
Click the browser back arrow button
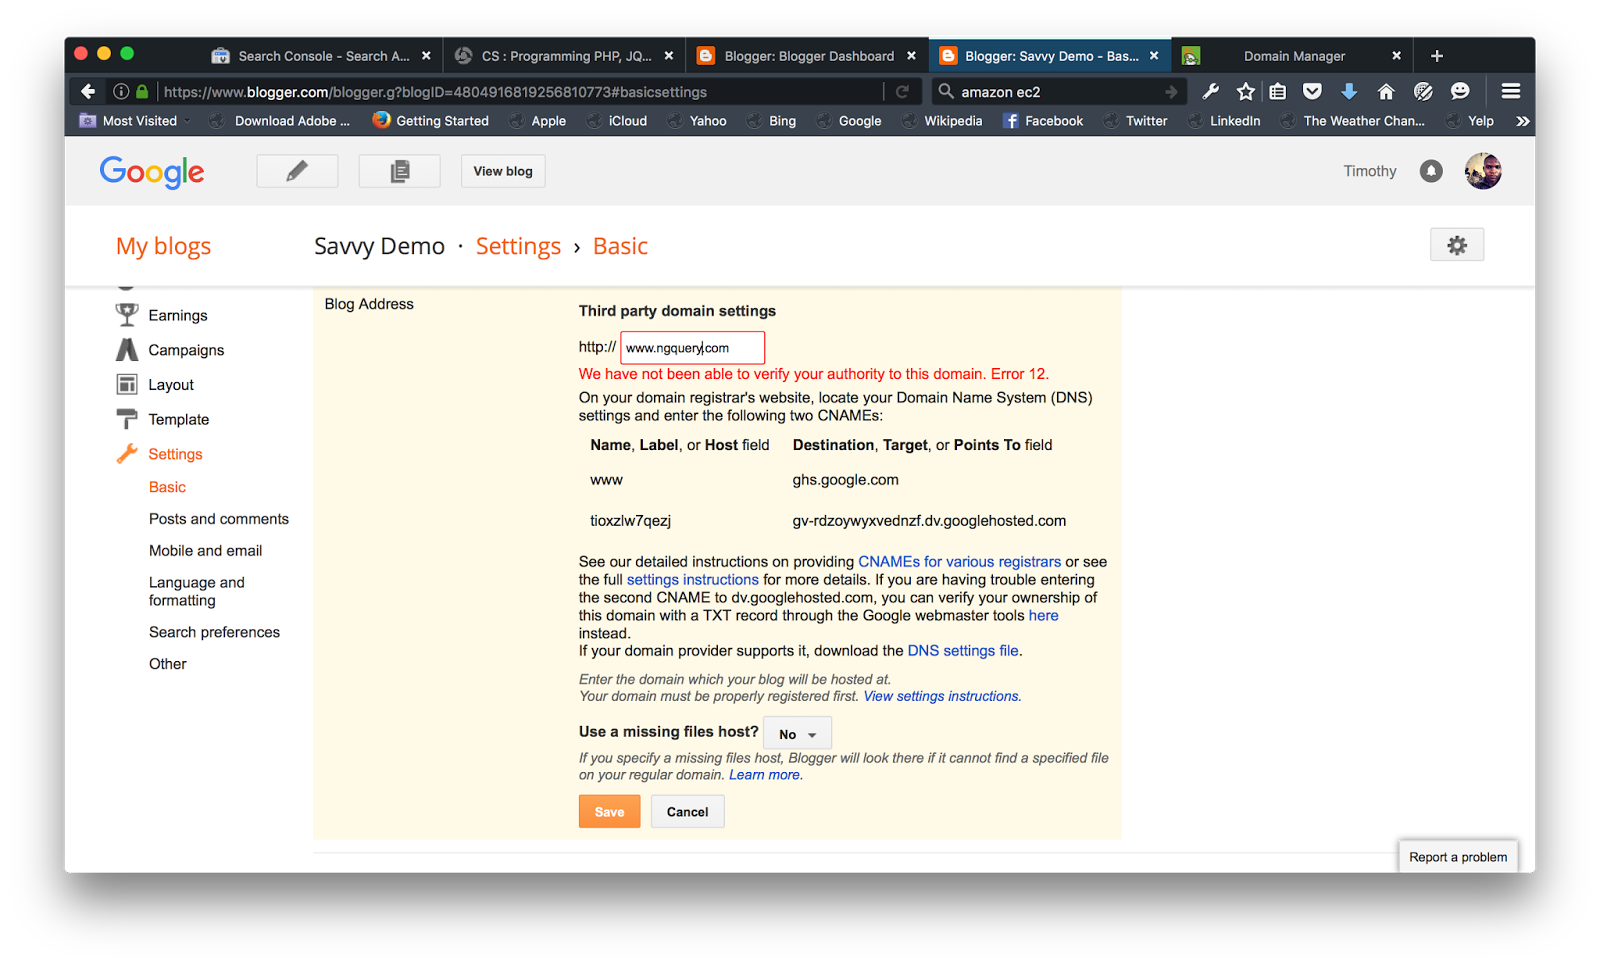pyautogui.click(x=88, y=91)
